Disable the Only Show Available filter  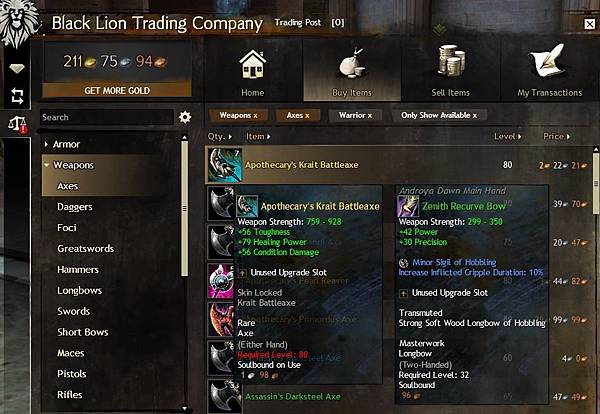(439, 115)
